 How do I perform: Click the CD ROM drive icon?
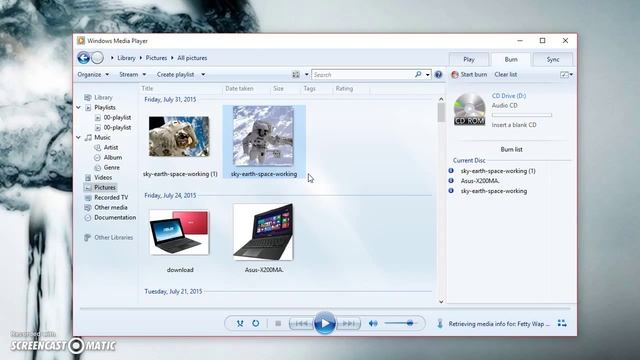pos(469,109)
